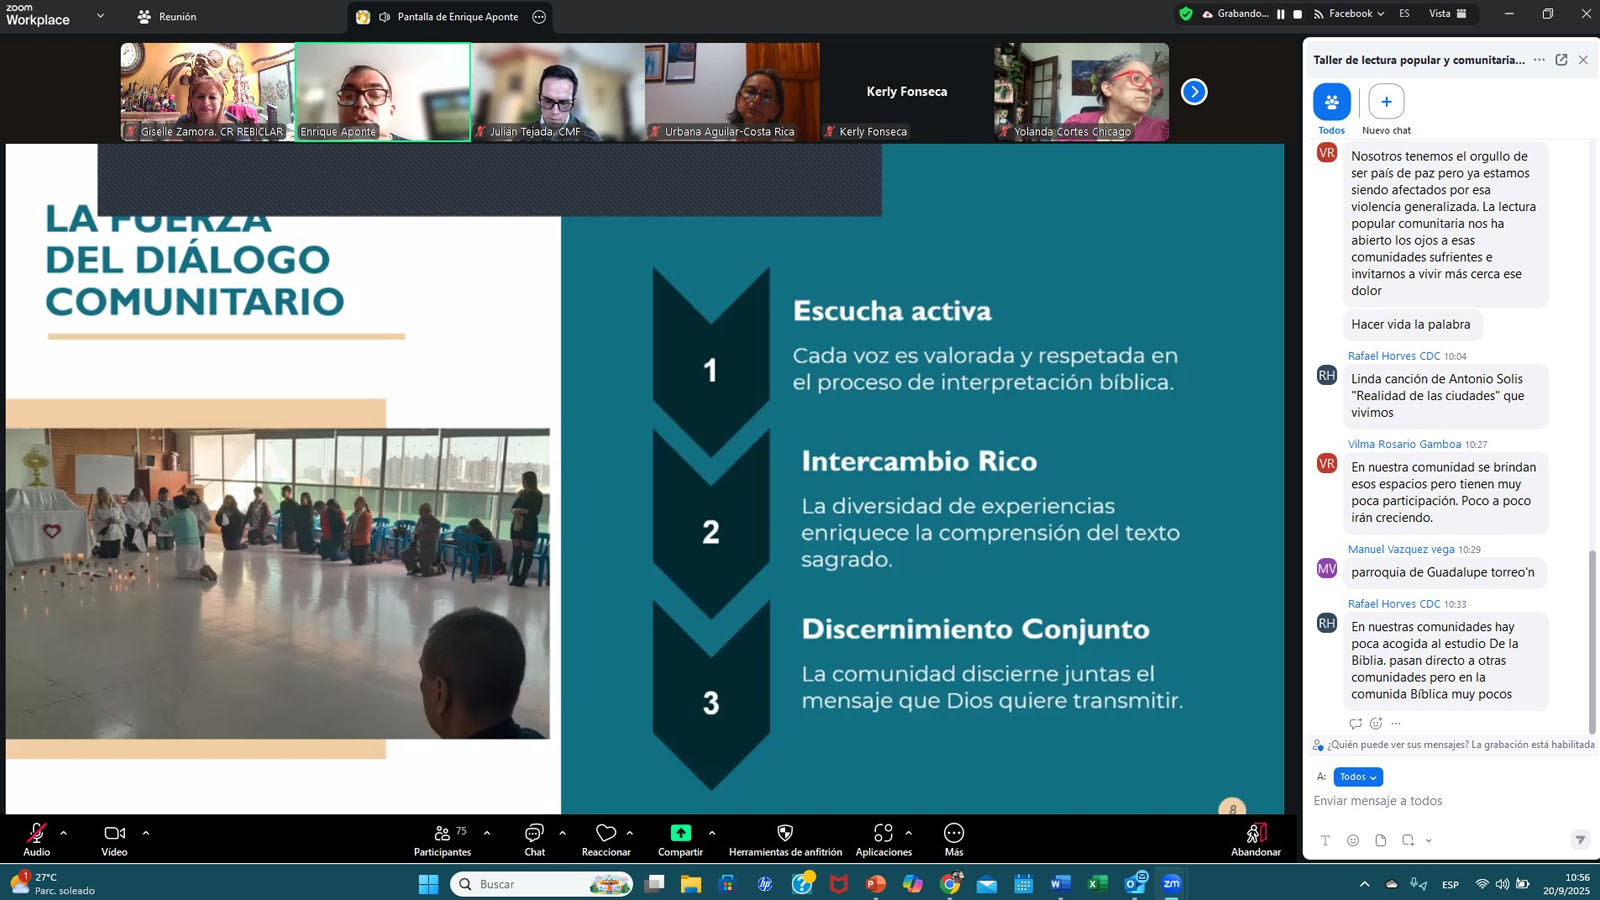The image size is (1600, 900).
Task: Open emoji picker in chat composer
Action: [1353, 840]
